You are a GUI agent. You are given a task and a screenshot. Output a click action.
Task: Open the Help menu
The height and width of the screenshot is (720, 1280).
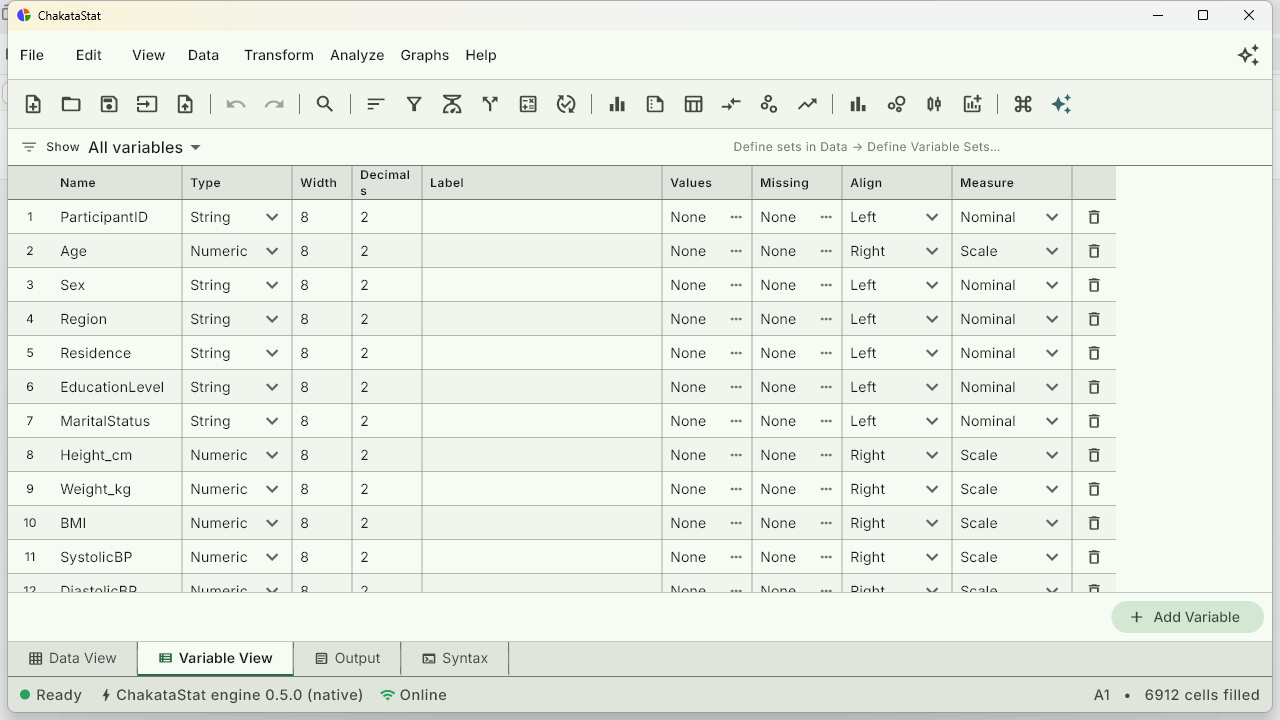[x=481, y=55]
